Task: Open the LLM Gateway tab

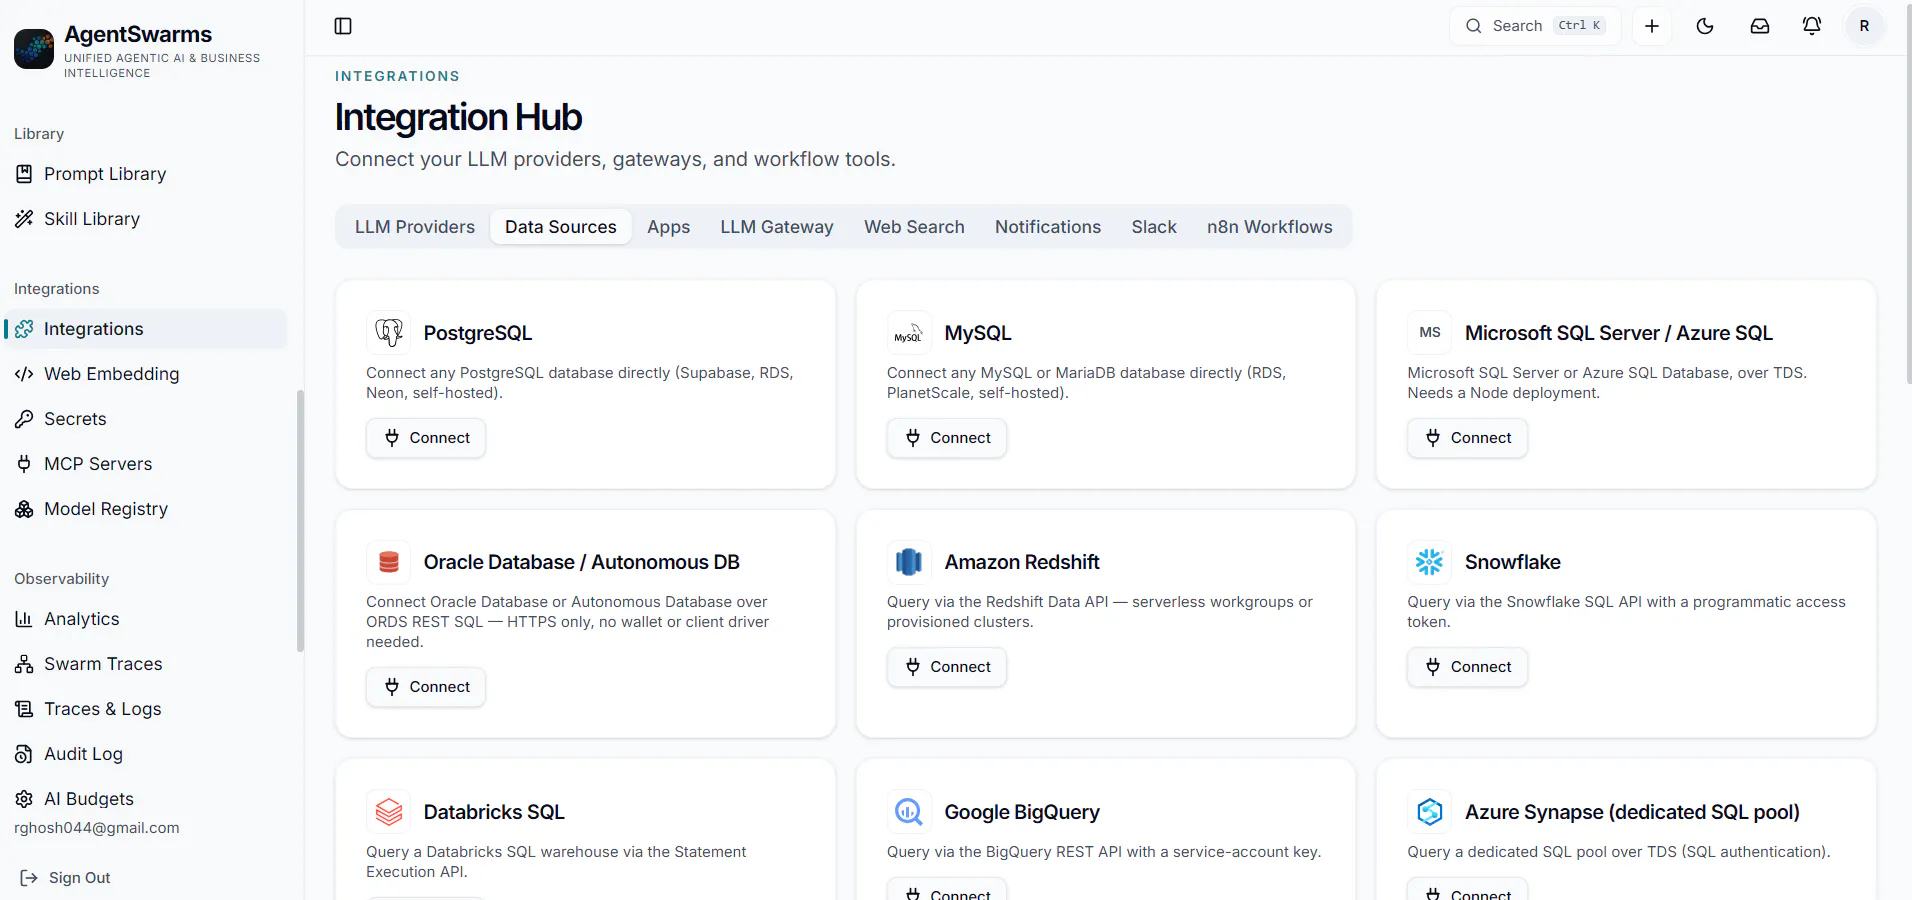Action: tap(777, 227)
